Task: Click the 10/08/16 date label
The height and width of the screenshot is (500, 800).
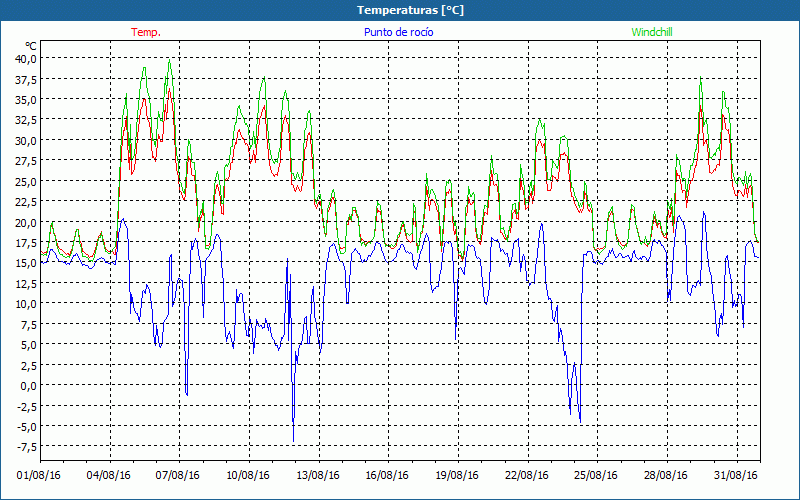Action: point(248,475)
